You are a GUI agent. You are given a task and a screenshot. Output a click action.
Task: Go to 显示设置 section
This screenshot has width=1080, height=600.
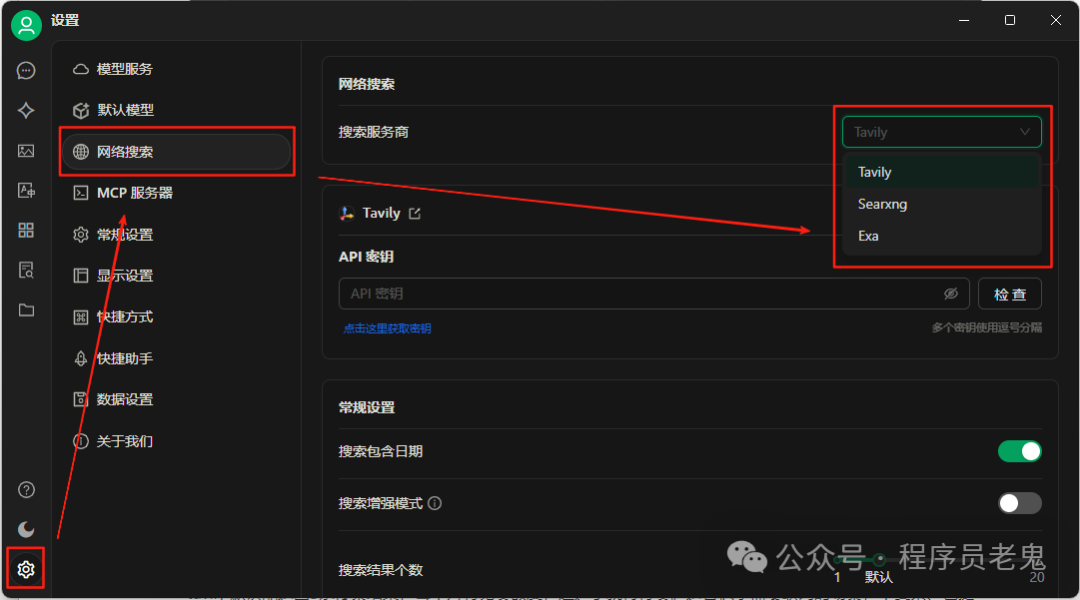(176, 276)
